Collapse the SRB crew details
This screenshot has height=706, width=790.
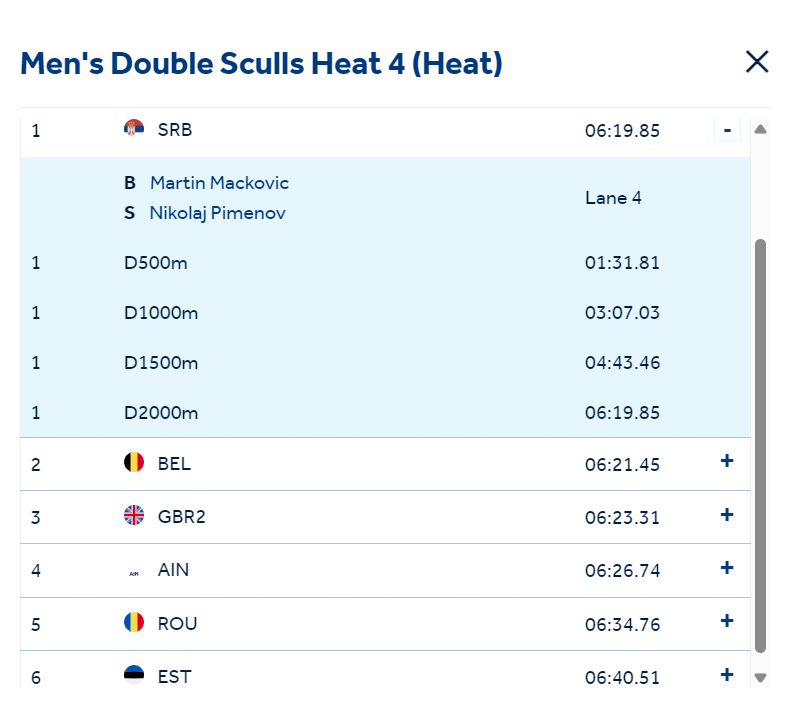point(727,130)
